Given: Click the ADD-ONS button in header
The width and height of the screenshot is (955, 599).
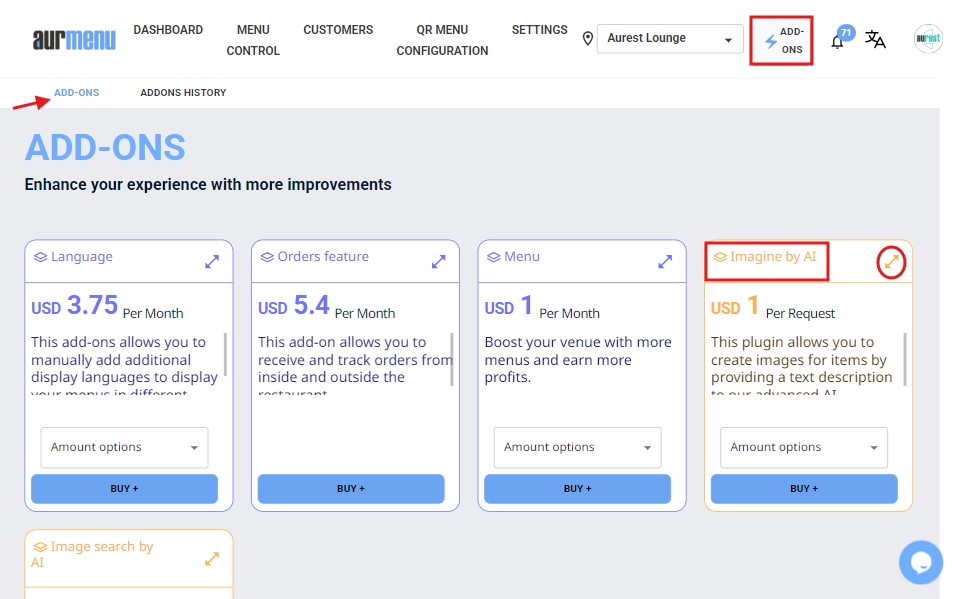Looking at the screenshot, I should coord(782,41).
